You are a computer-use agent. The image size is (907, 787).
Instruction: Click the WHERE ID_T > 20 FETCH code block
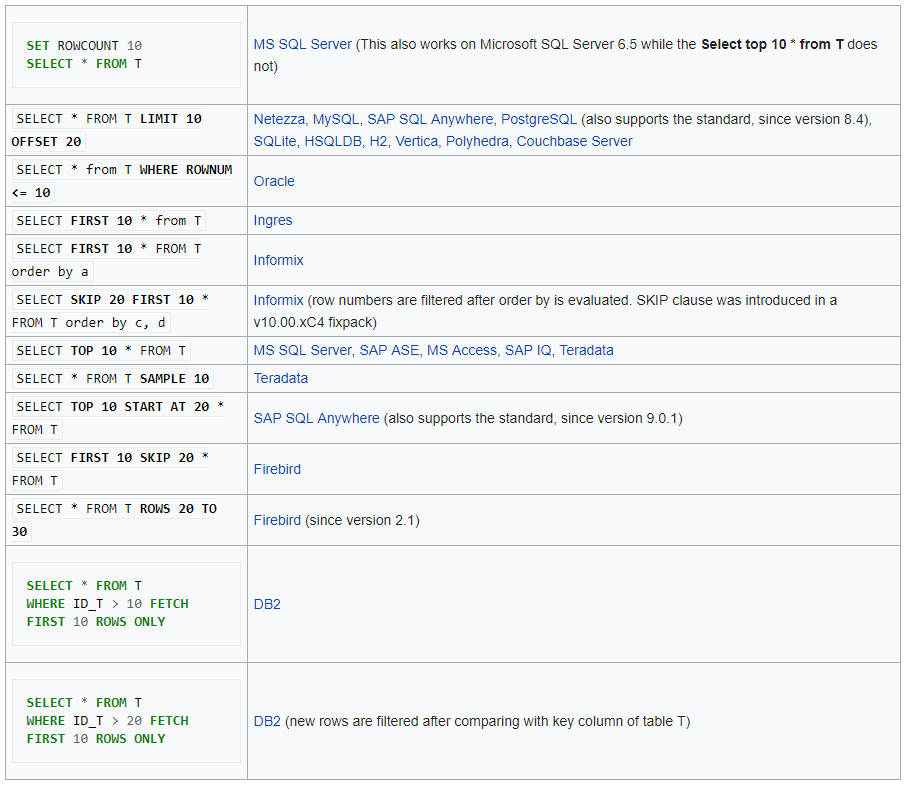126,721
